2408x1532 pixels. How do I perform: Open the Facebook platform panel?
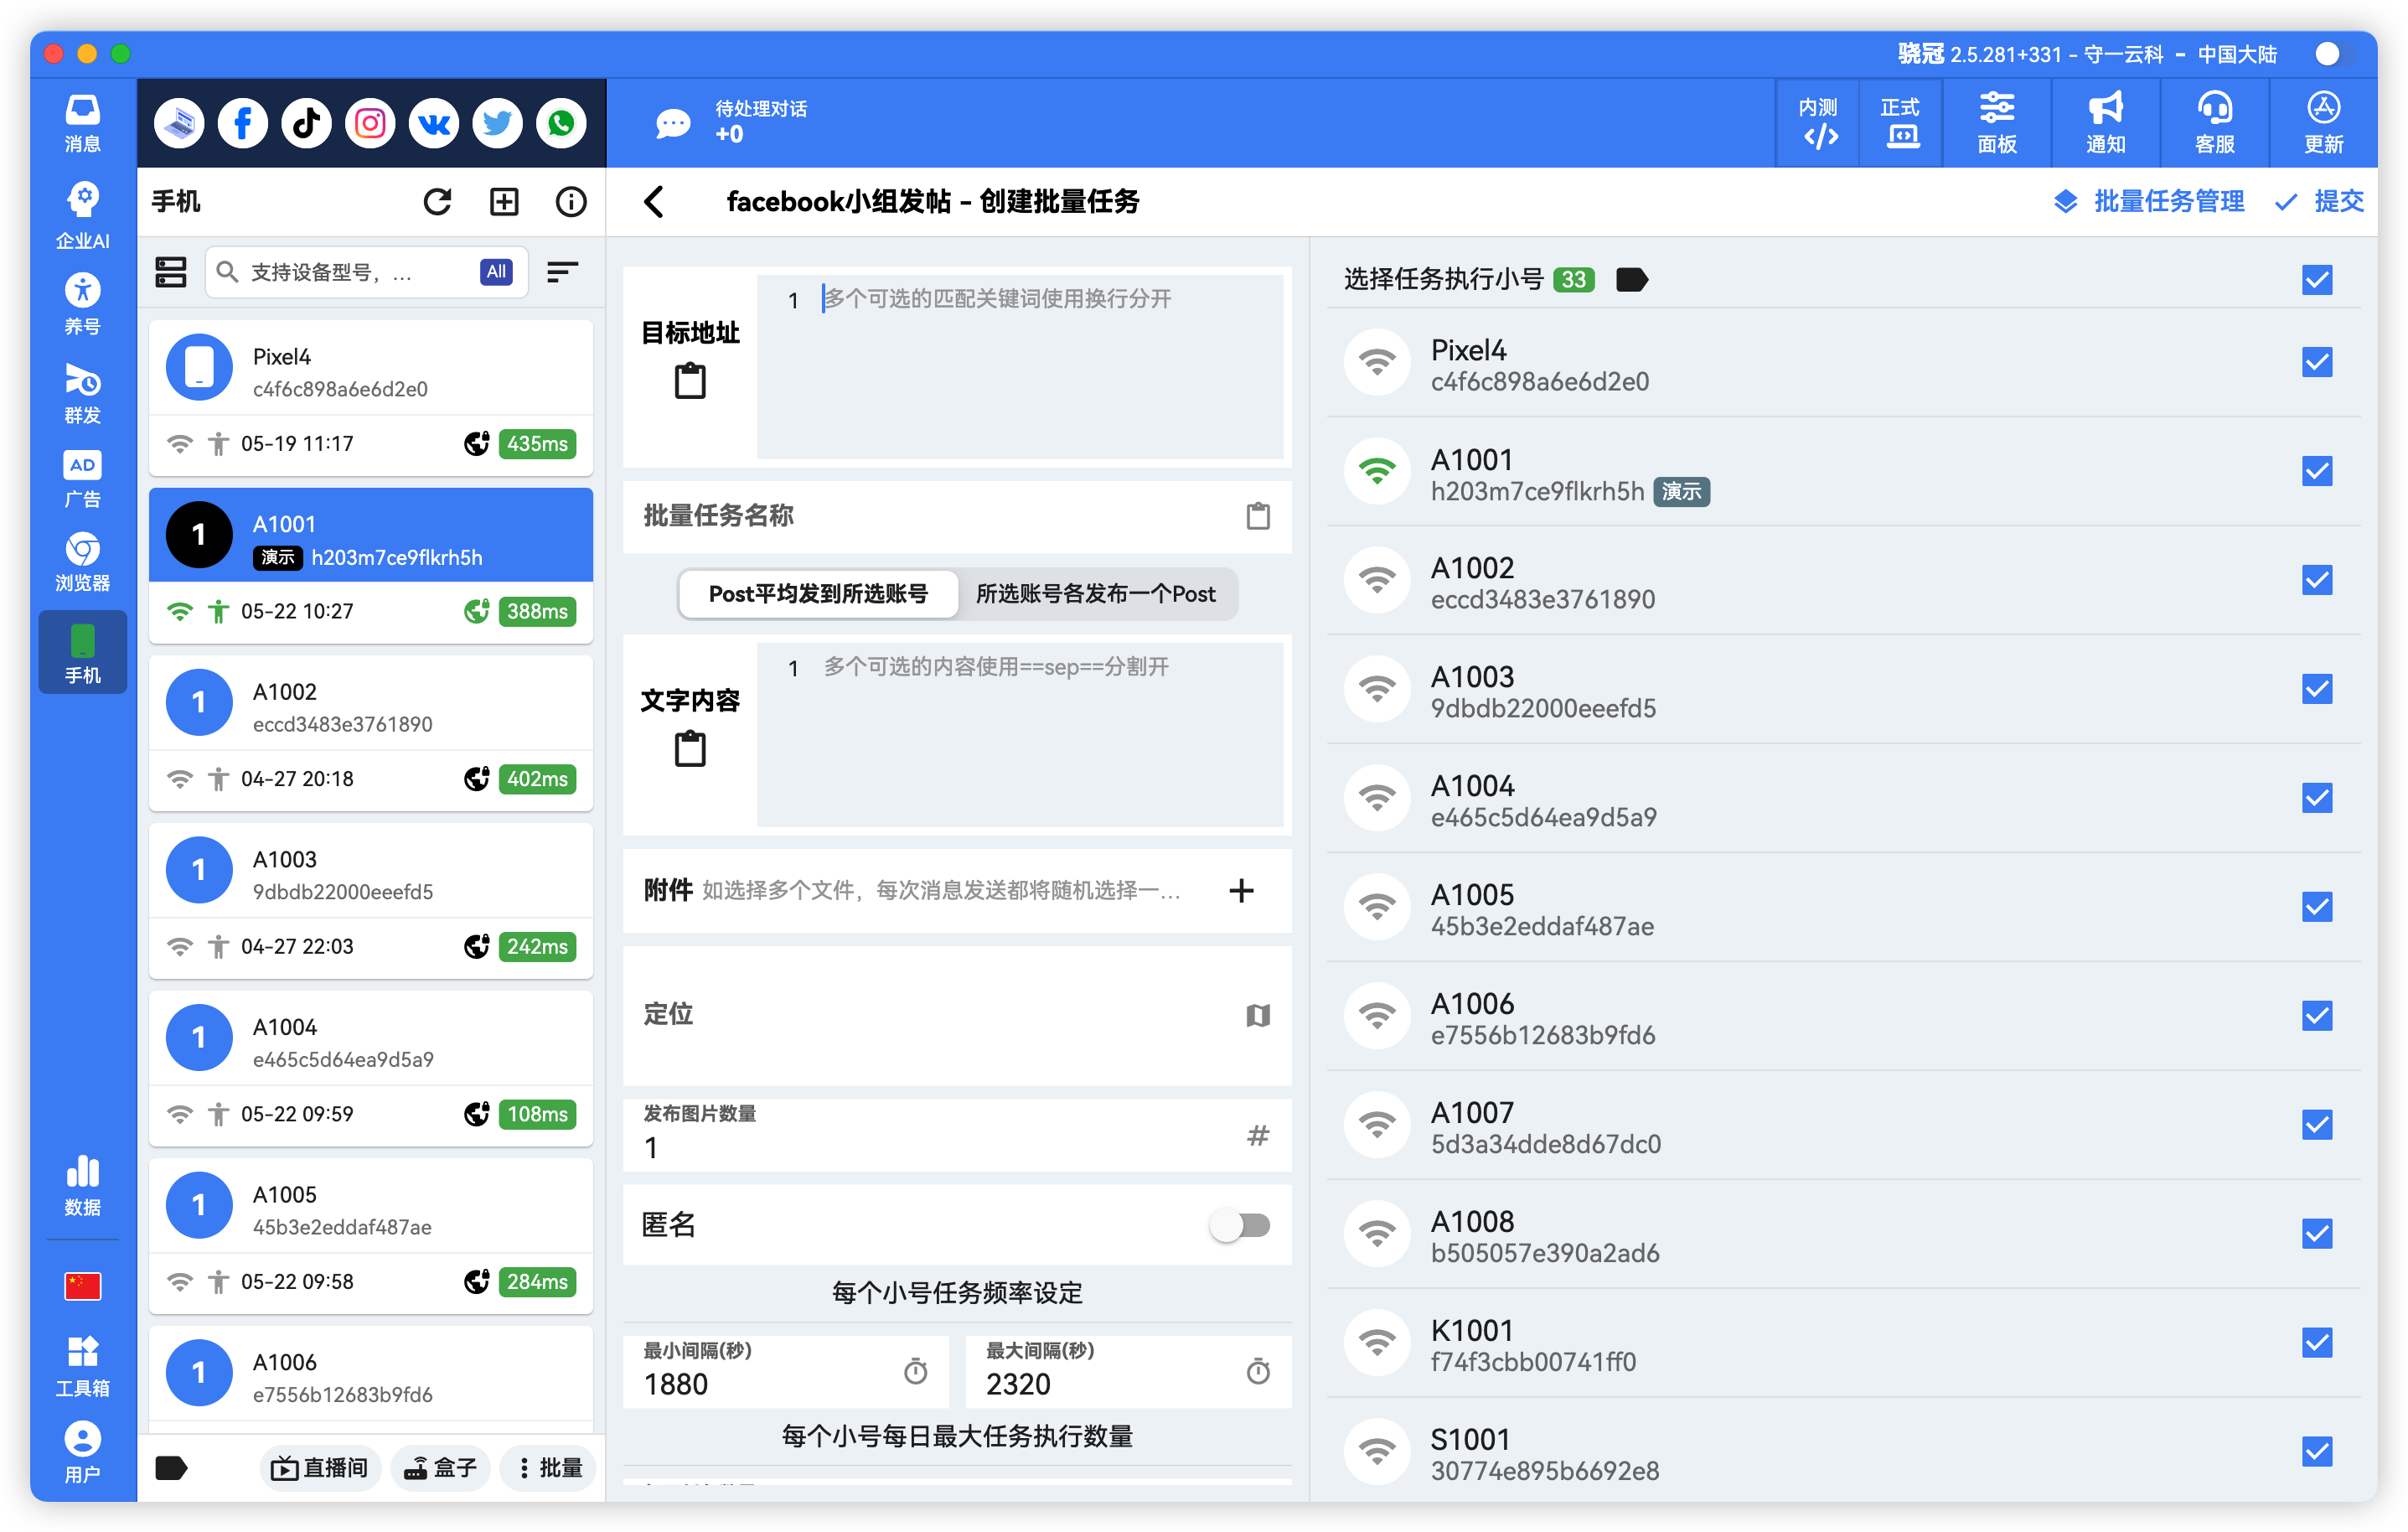[242, 122]
